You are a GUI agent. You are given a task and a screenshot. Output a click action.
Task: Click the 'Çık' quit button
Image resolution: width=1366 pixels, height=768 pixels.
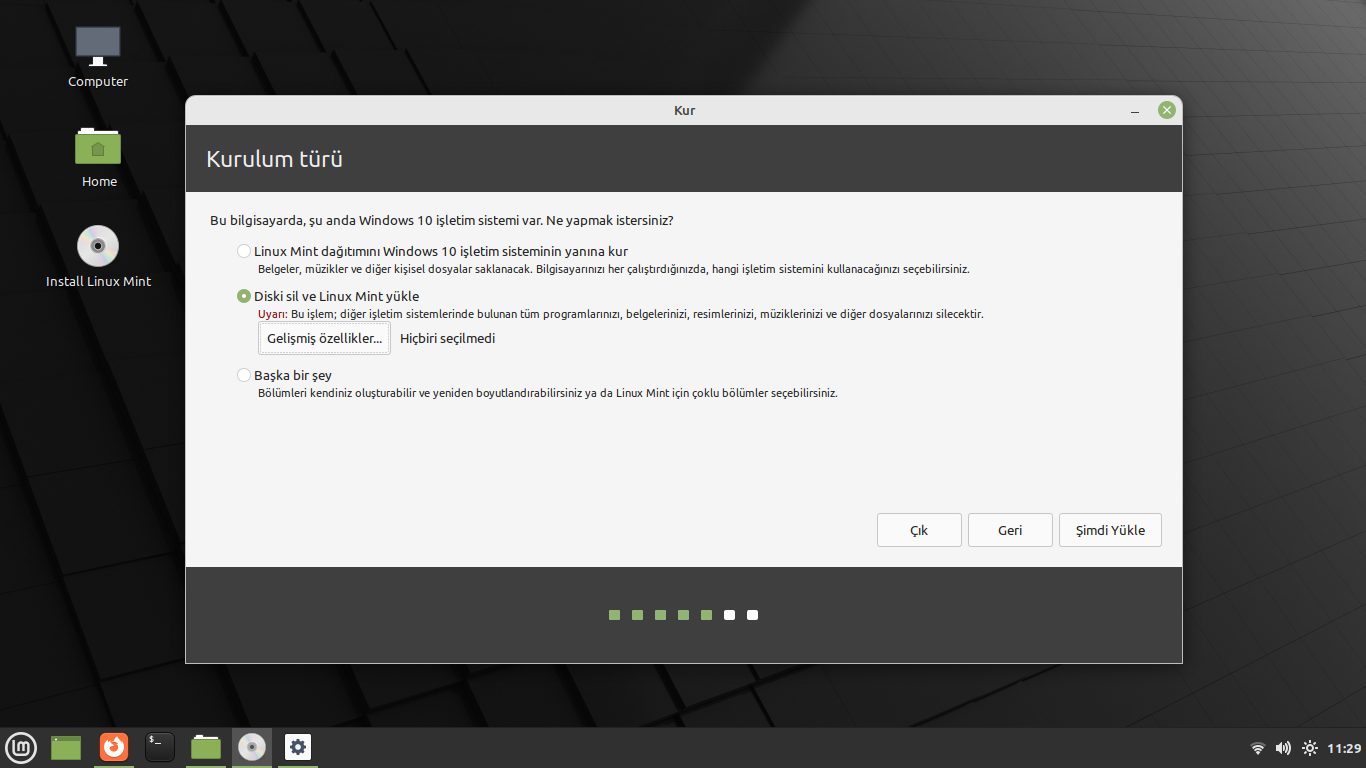tap(919, 530)
